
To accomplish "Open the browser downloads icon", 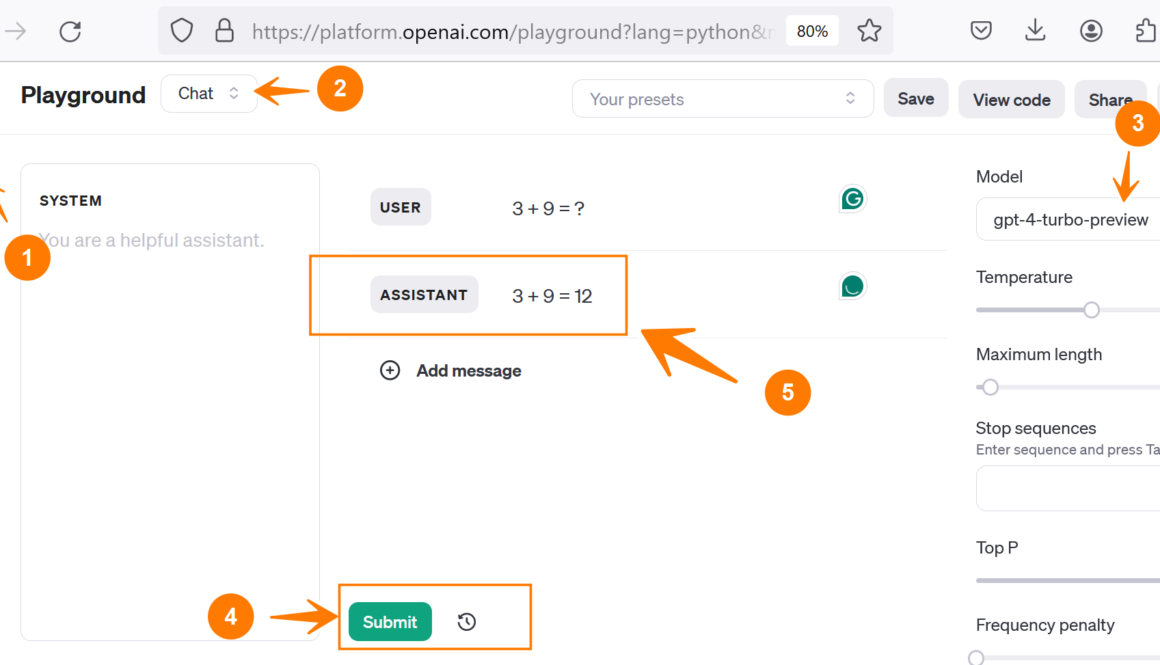I will tap(1035, 32).
